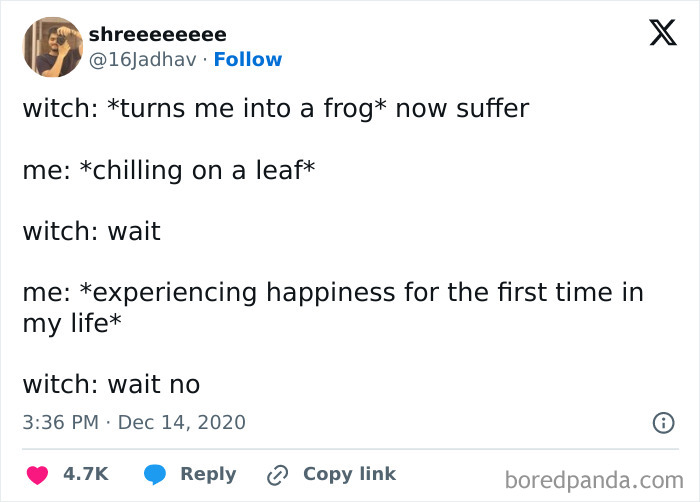
Task: Open the profile picture of shreeeeeeee
Action: pyautogui.click(x=52, y=46)
